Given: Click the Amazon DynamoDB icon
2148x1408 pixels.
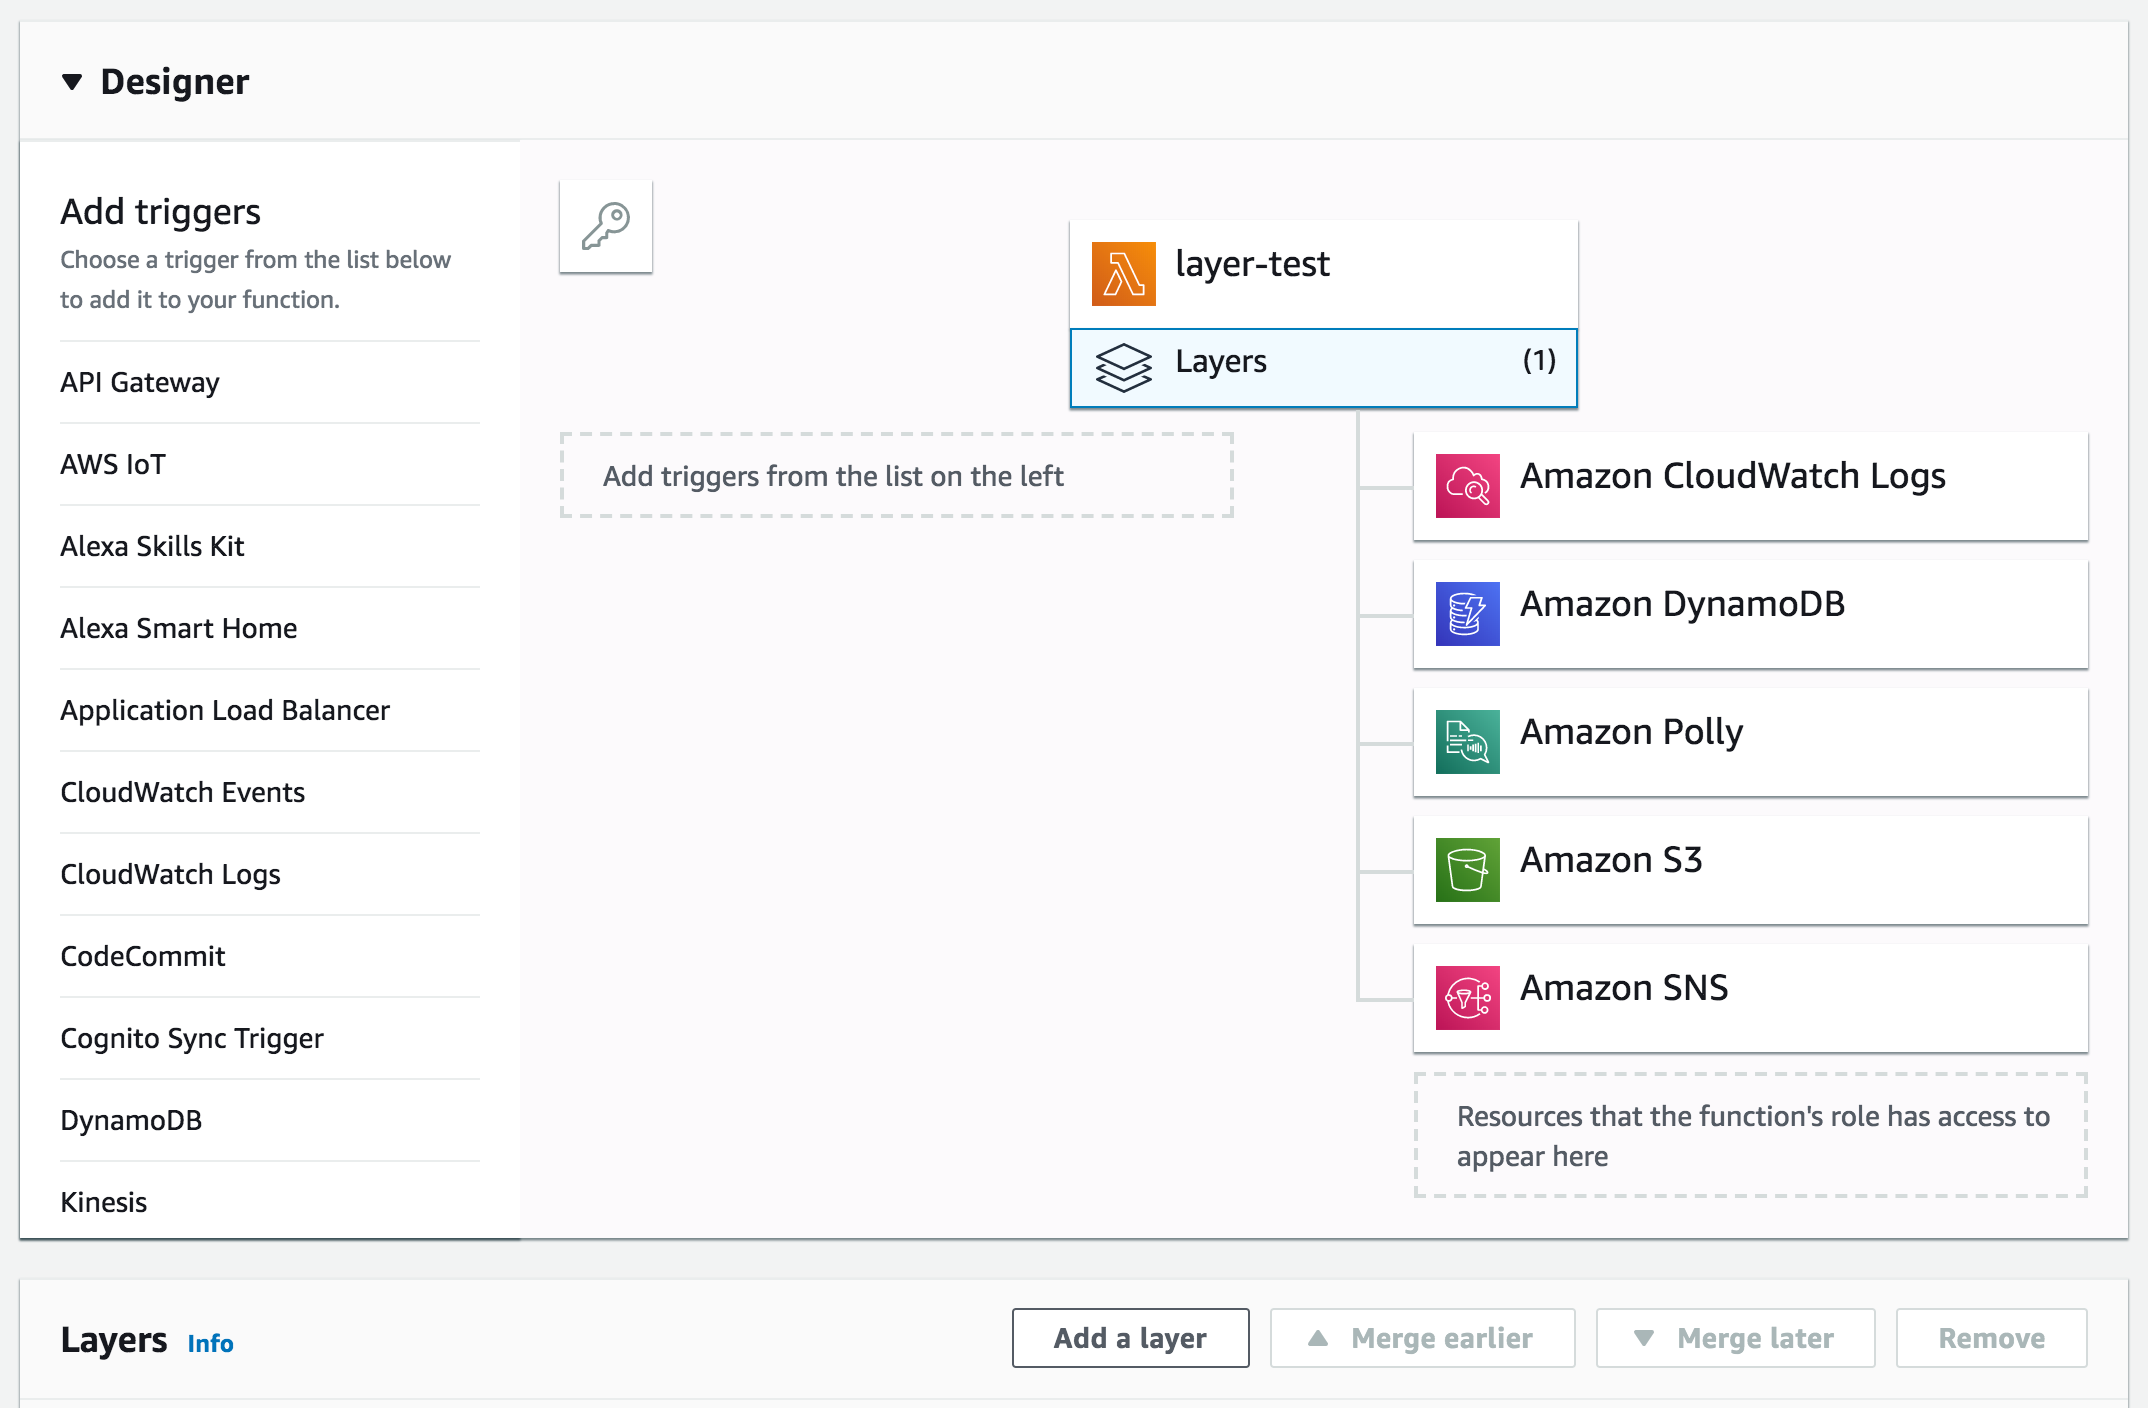Looking at the screenshot, I should (1467, 614).
